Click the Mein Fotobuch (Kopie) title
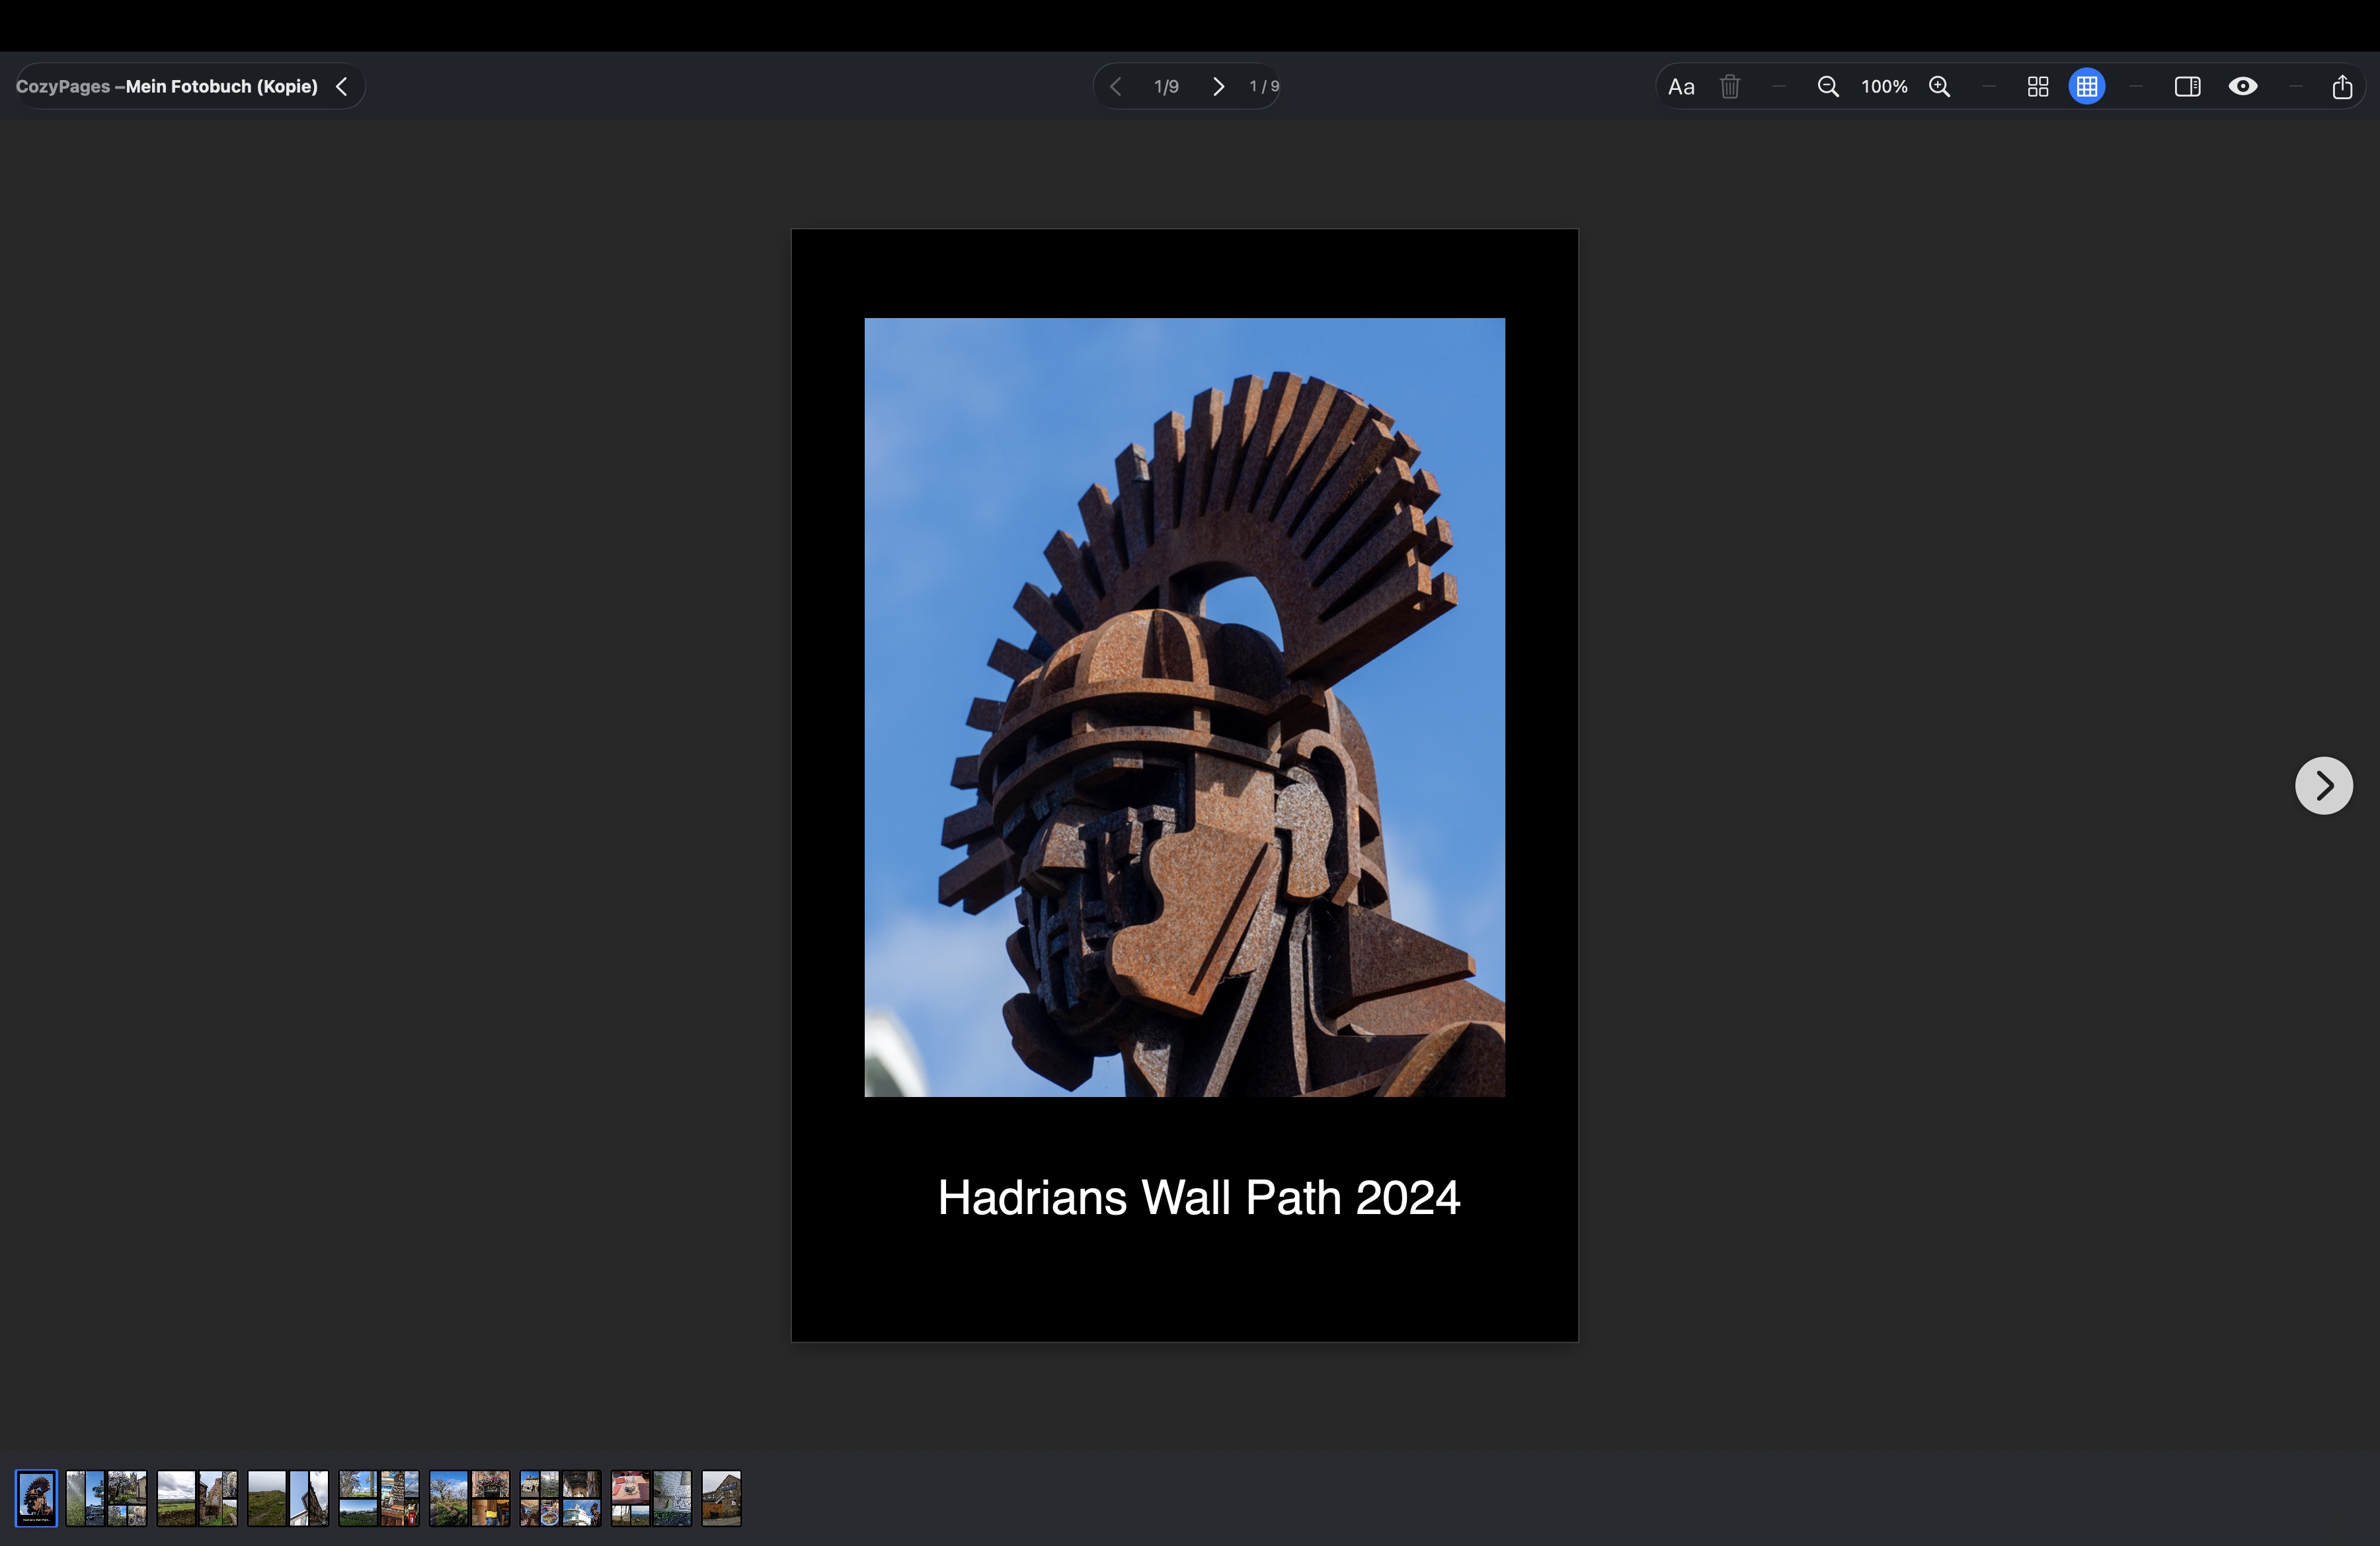This screenshot has height=1546, width=2380. 221,87
